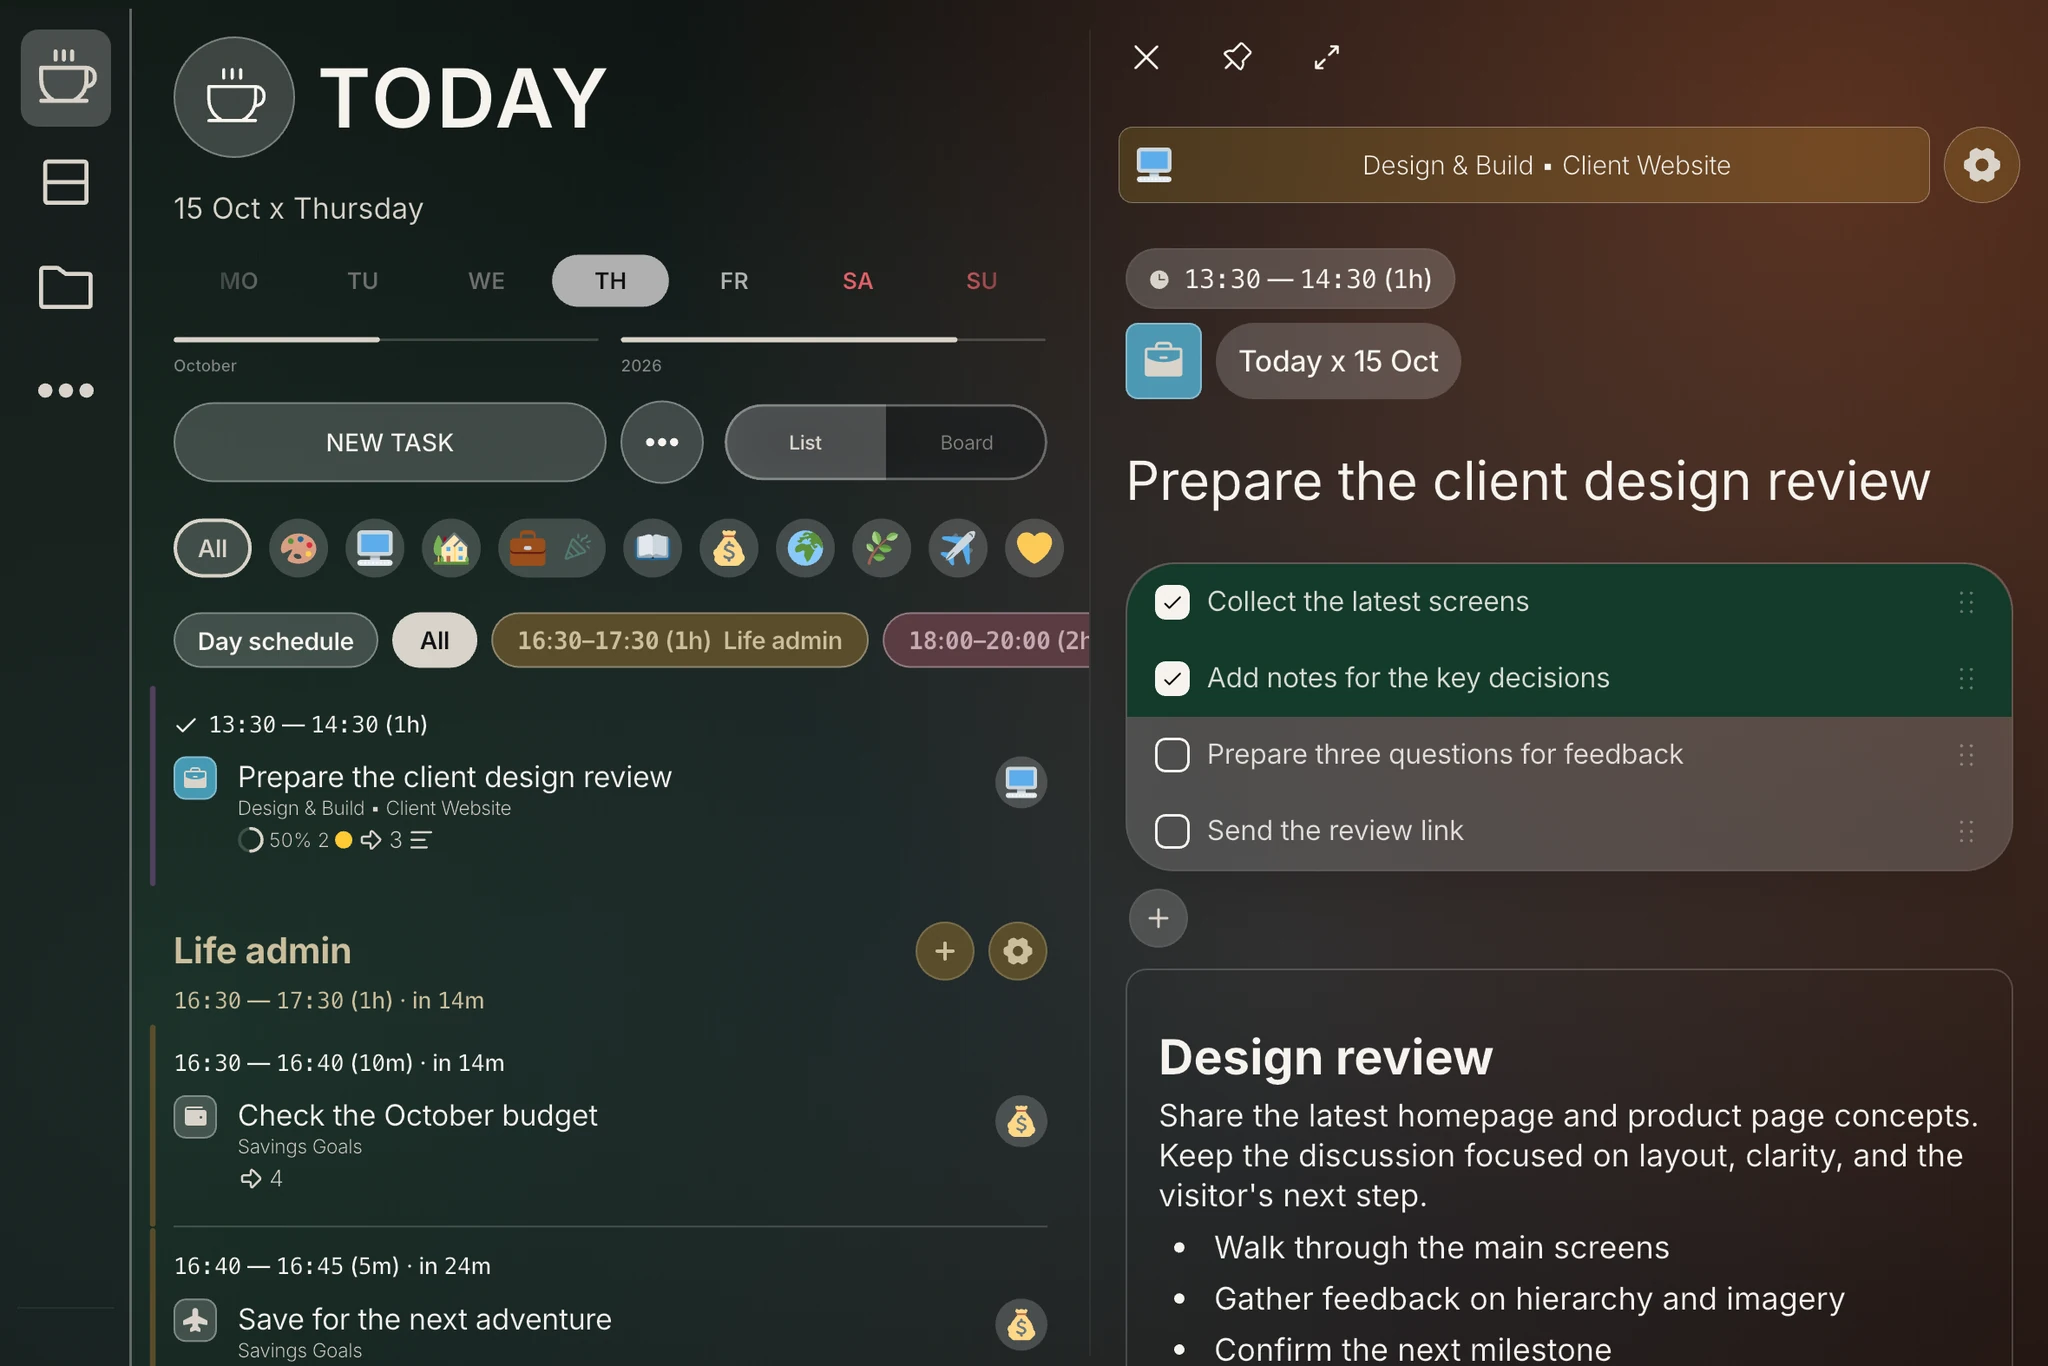Filter by the airplane category icon
Screen dimensions: 2048x1366
[958, 548]
